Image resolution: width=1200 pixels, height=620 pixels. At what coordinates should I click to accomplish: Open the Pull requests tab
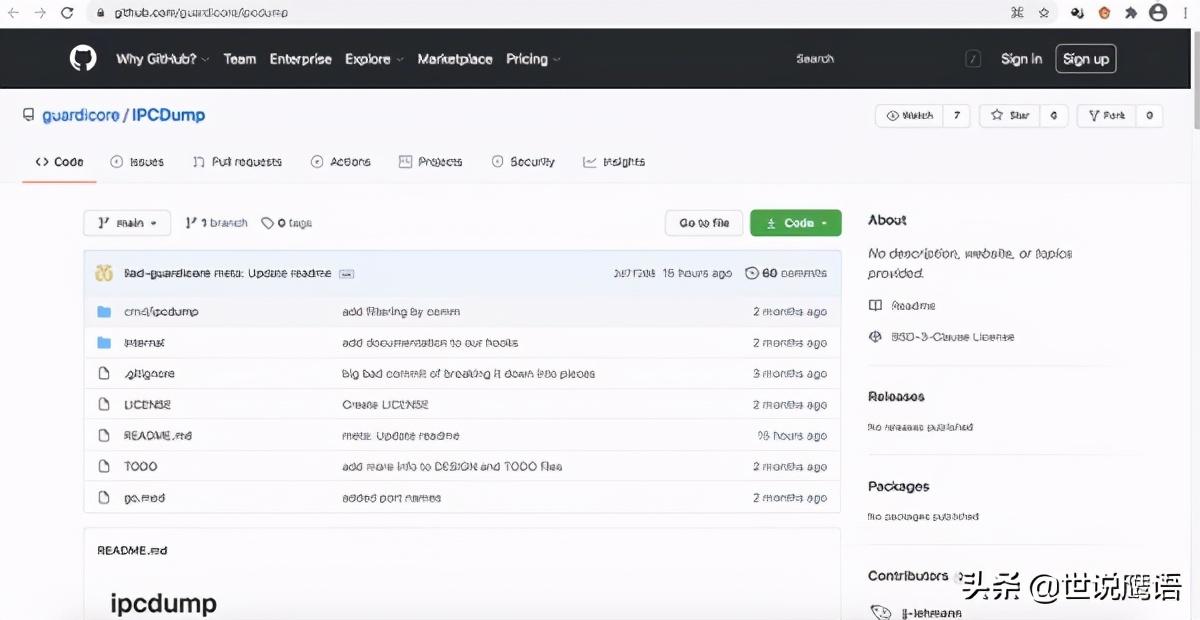(237, 162)
